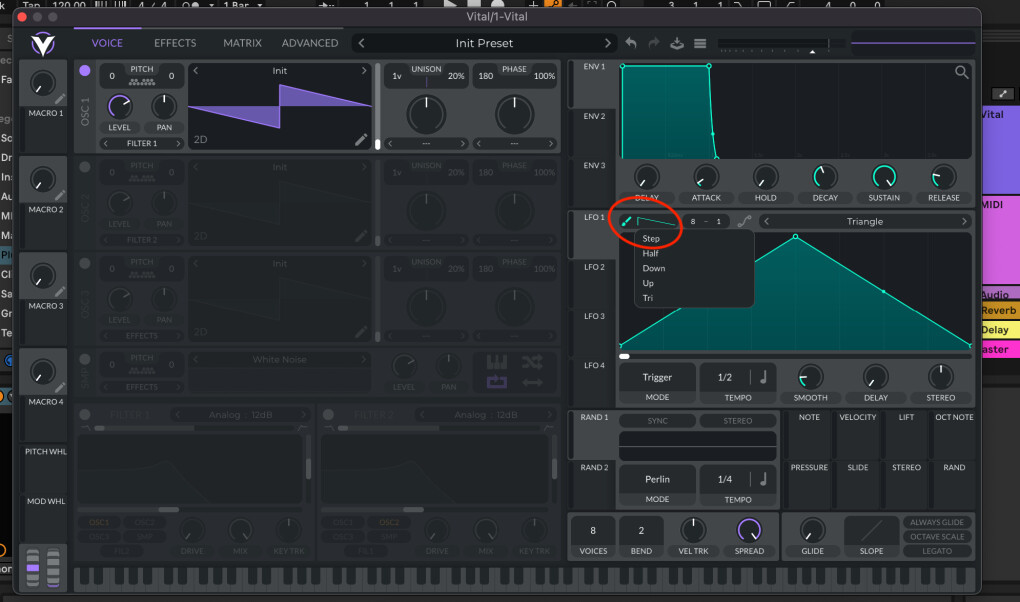
Task: Toggle OSC 1 on/off button
Action: point(85,70)
